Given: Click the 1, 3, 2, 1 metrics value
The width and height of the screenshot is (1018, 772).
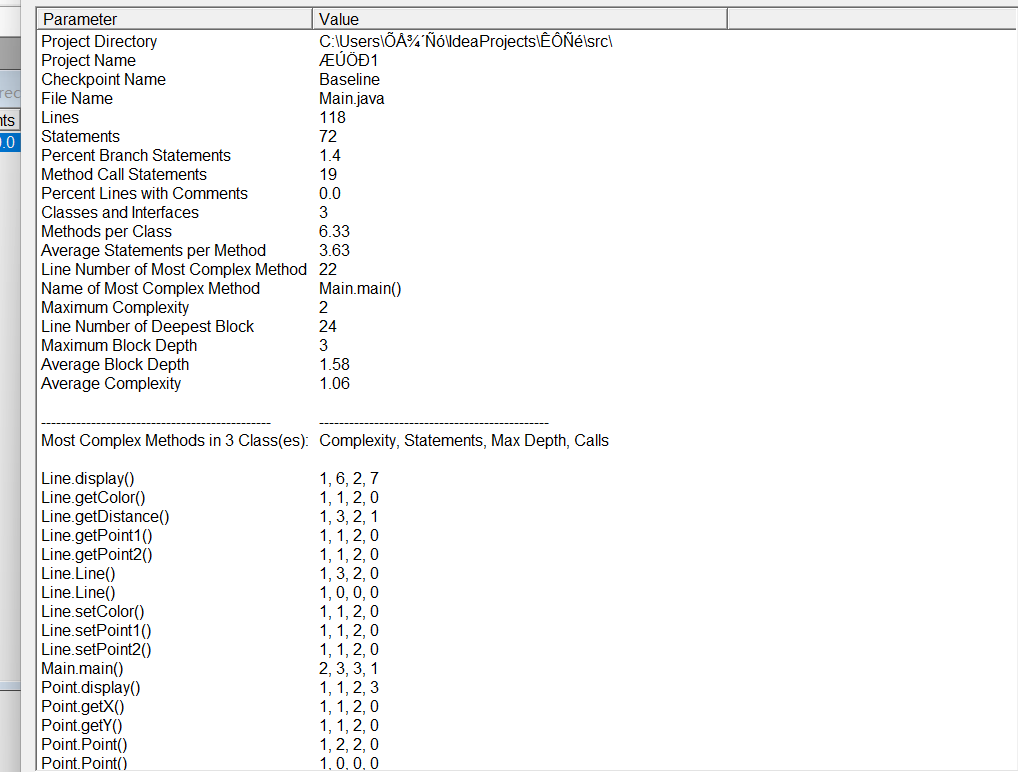Looking at the screenshot, I should click(349, 516).
